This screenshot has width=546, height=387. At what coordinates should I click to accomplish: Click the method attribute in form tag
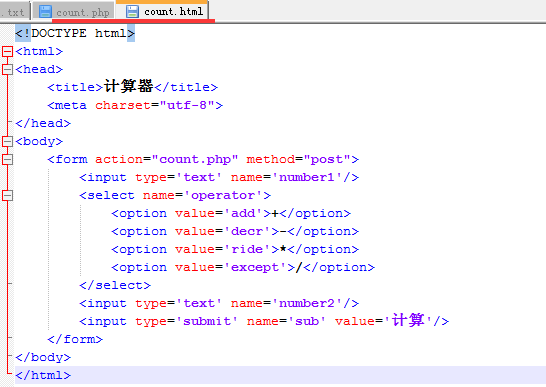[271, 160]
